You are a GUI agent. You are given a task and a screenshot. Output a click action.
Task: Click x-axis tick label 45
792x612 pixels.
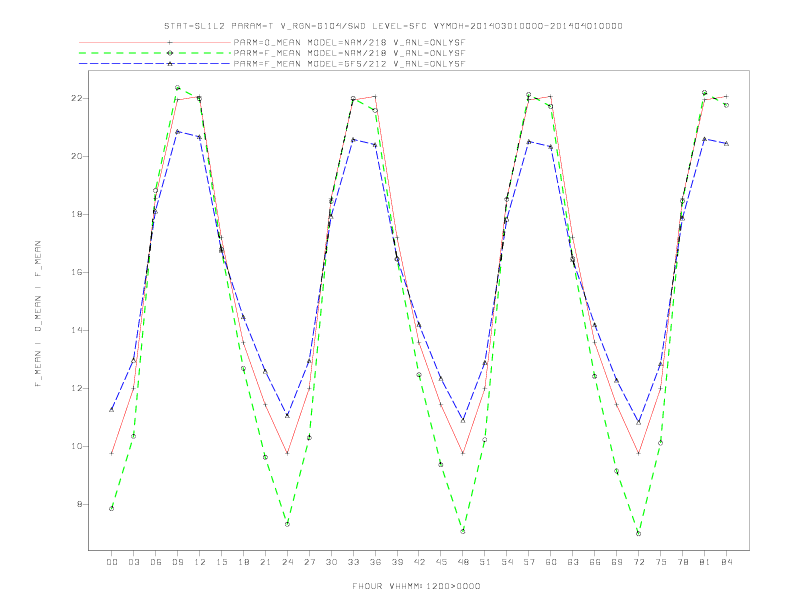pyautogui.click(x=441, y=562)
